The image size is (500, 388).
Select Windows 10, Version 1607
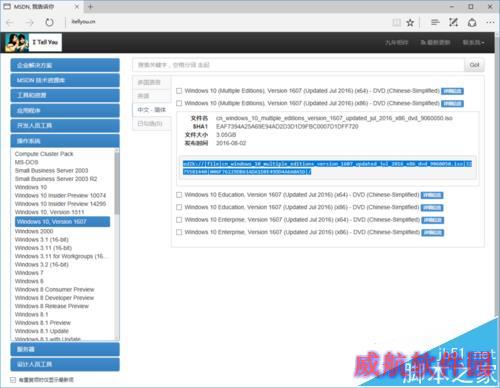[62, 222]
